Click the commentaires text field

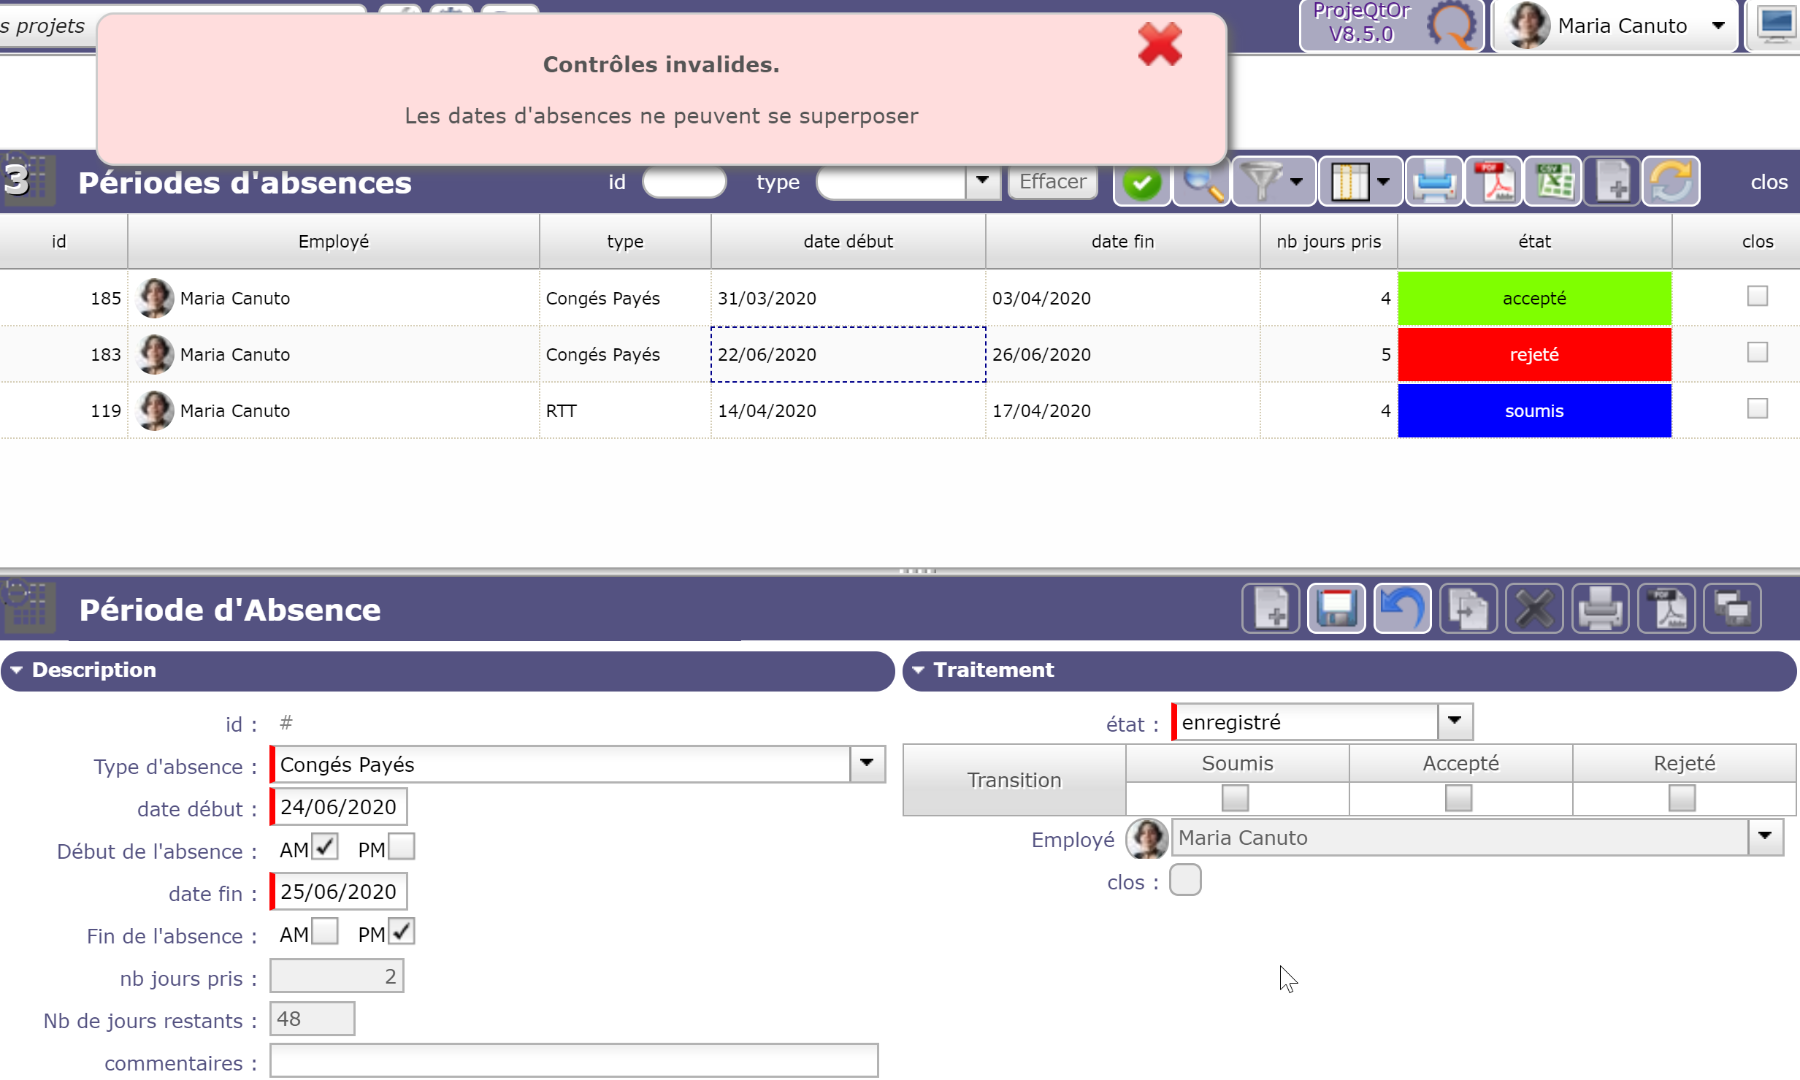[x=573, y=1061]
